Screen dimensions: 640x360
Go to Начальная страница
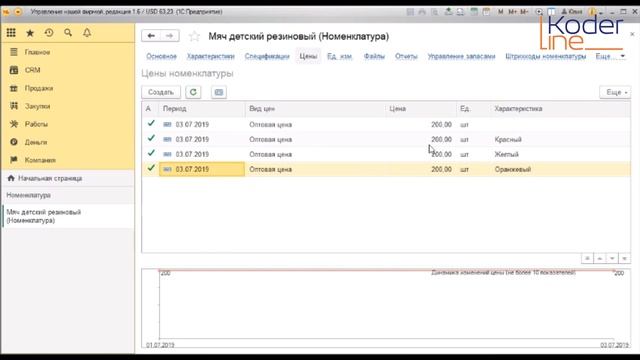pyautogui.click(x=50, y=178)
